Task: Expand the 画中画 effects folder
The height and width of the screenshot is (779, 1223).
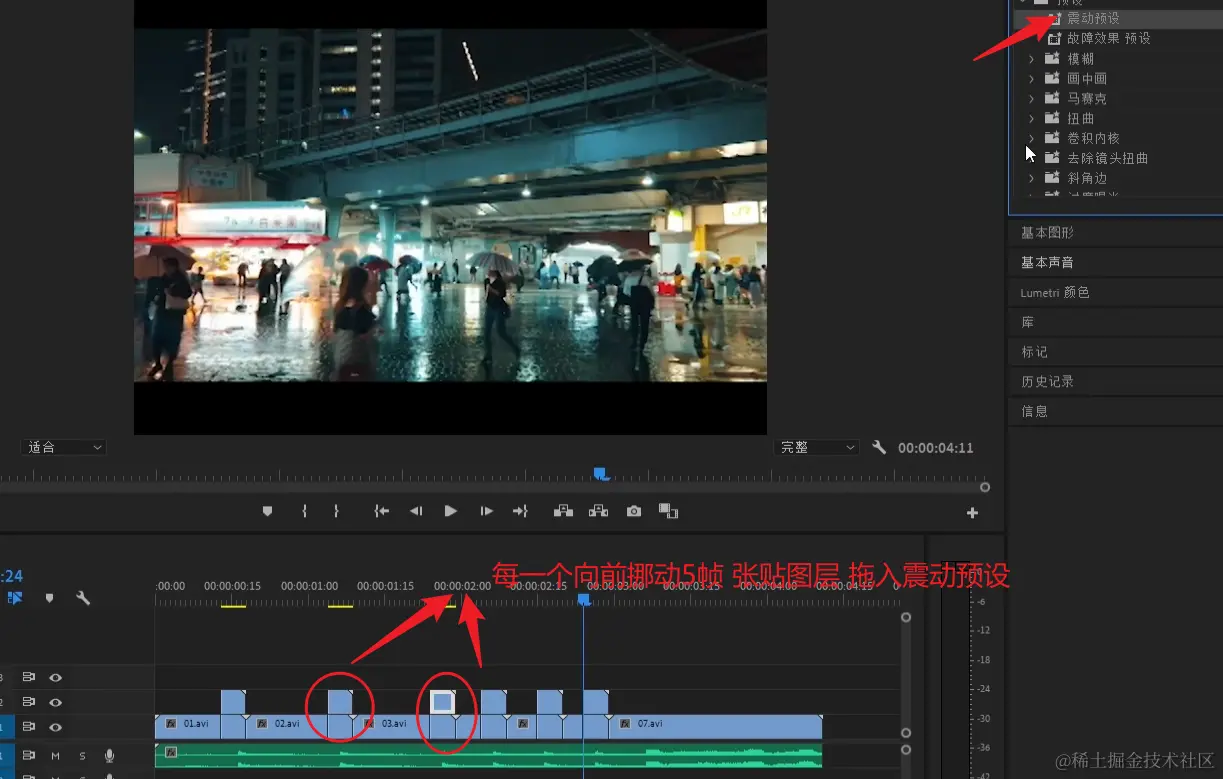Action: point(1031,79)
